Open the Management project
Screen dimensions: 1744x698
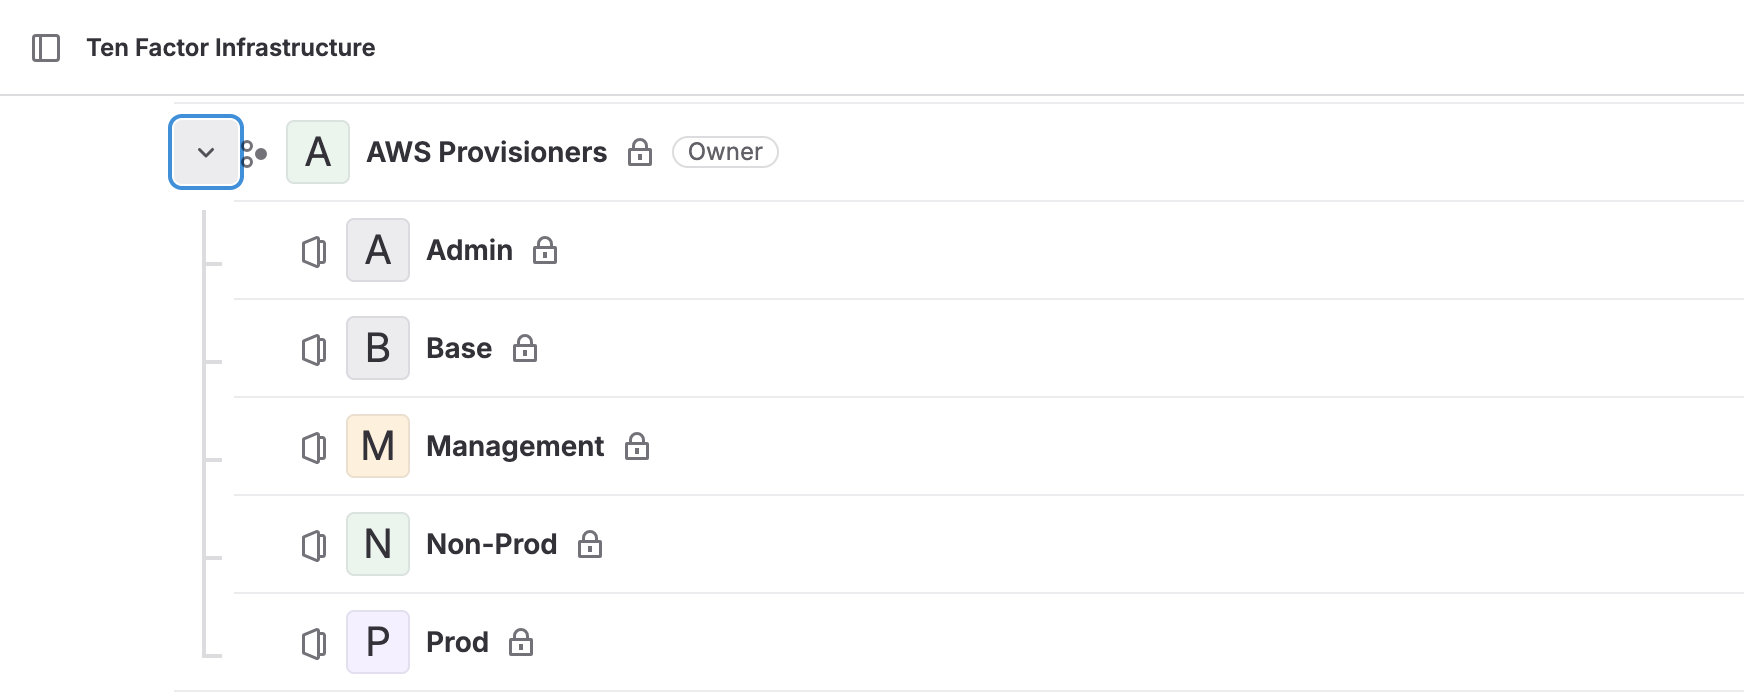(x=515, y=446)
